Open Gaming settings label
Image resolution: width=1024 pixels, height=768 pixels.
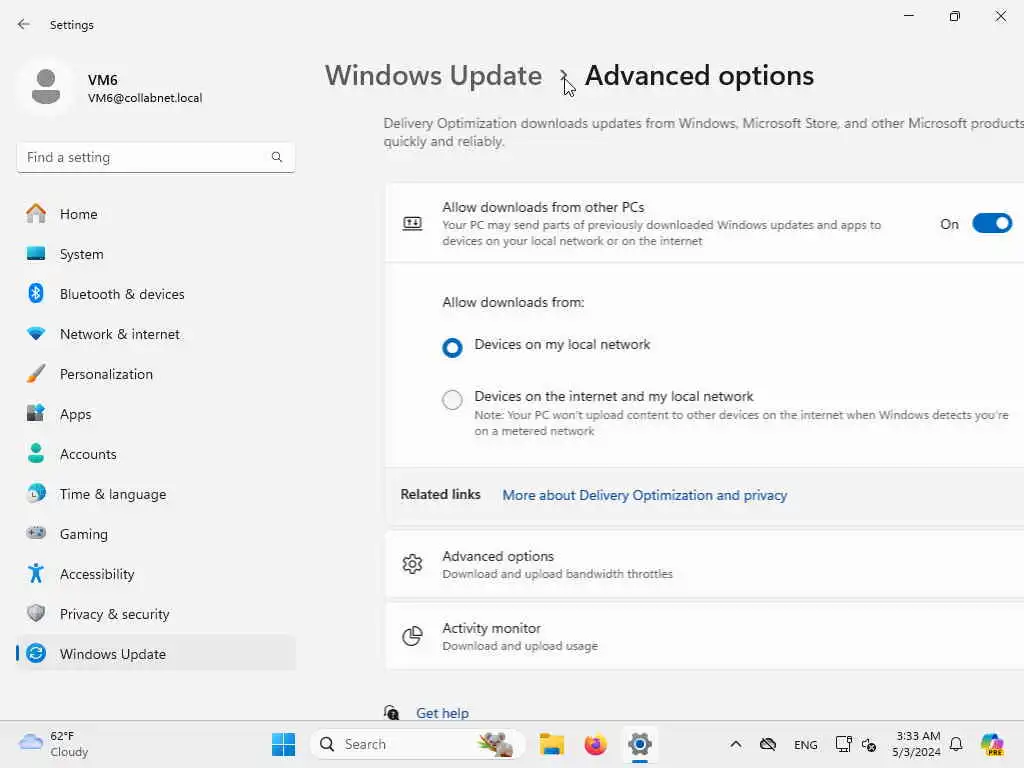click(x=84, y=534)
